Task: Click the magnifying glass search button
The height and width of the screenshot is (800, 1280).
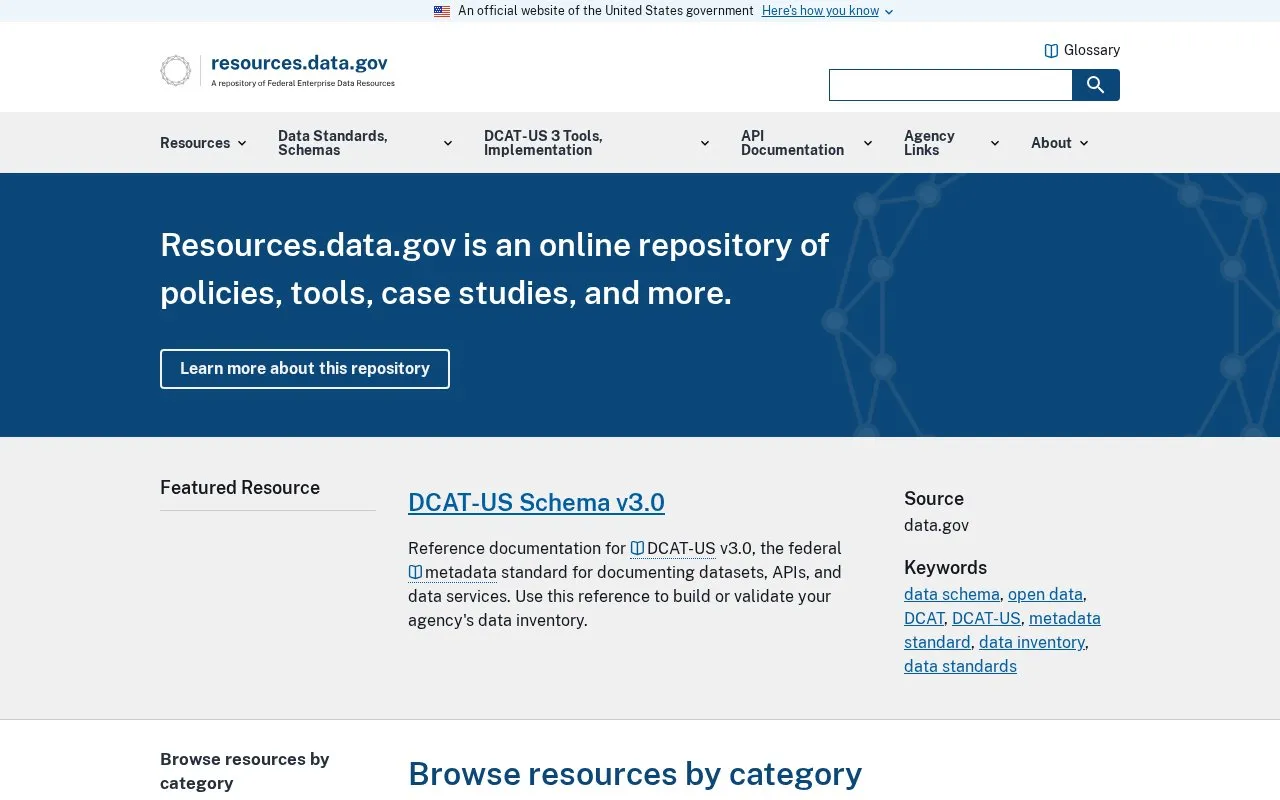Action: (1096, 85)
